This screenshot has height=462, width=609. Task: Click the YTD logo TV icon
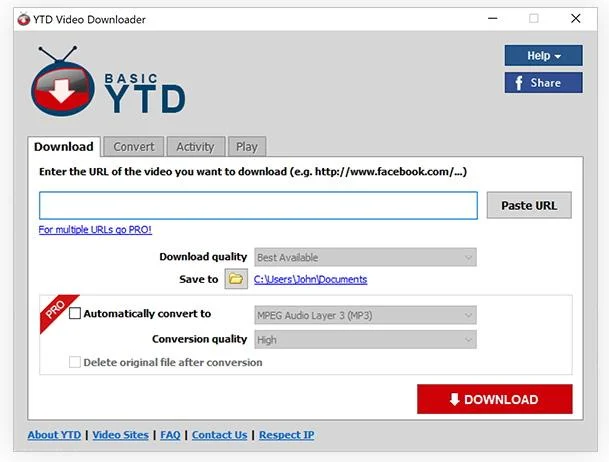pos(63,82)
